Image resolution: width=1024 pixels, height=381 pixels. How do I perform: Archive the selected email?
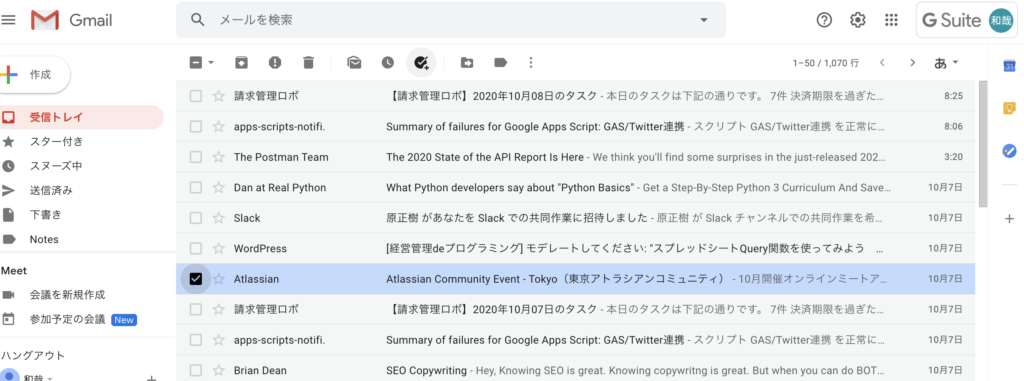[x=241, y=63]
